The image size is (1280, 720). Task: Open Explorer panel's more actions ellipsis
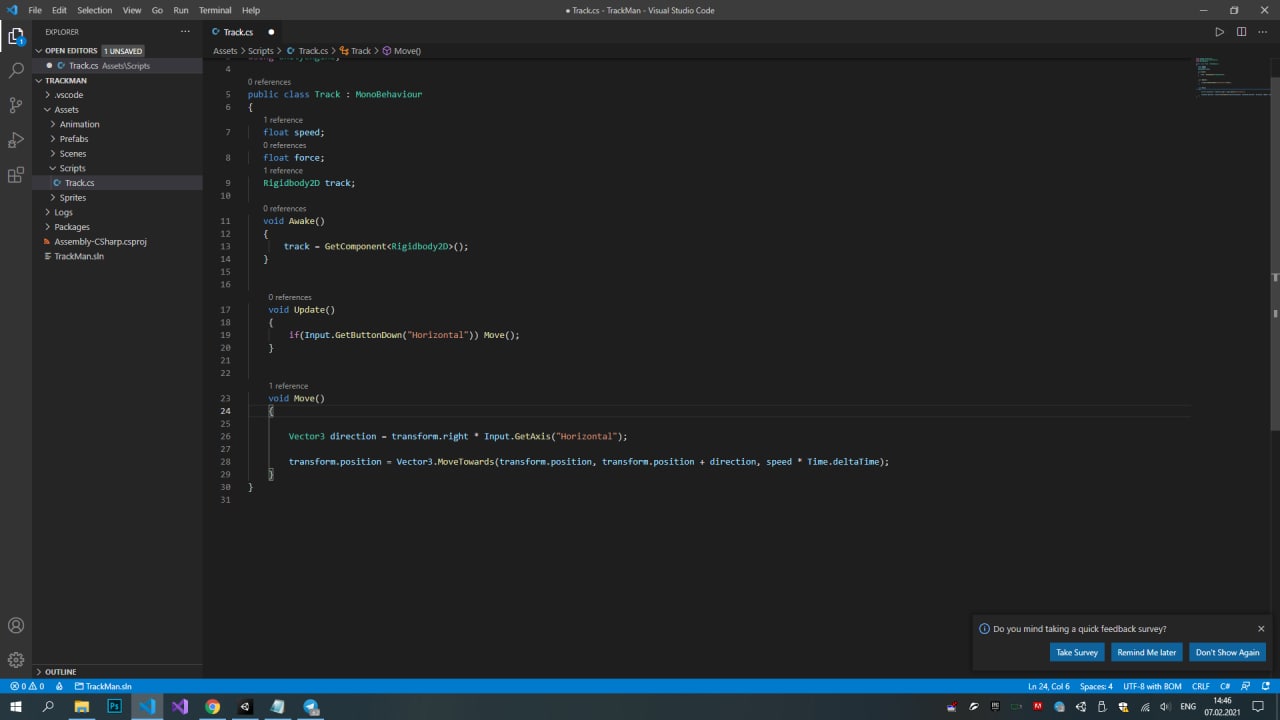coord(185,32)
